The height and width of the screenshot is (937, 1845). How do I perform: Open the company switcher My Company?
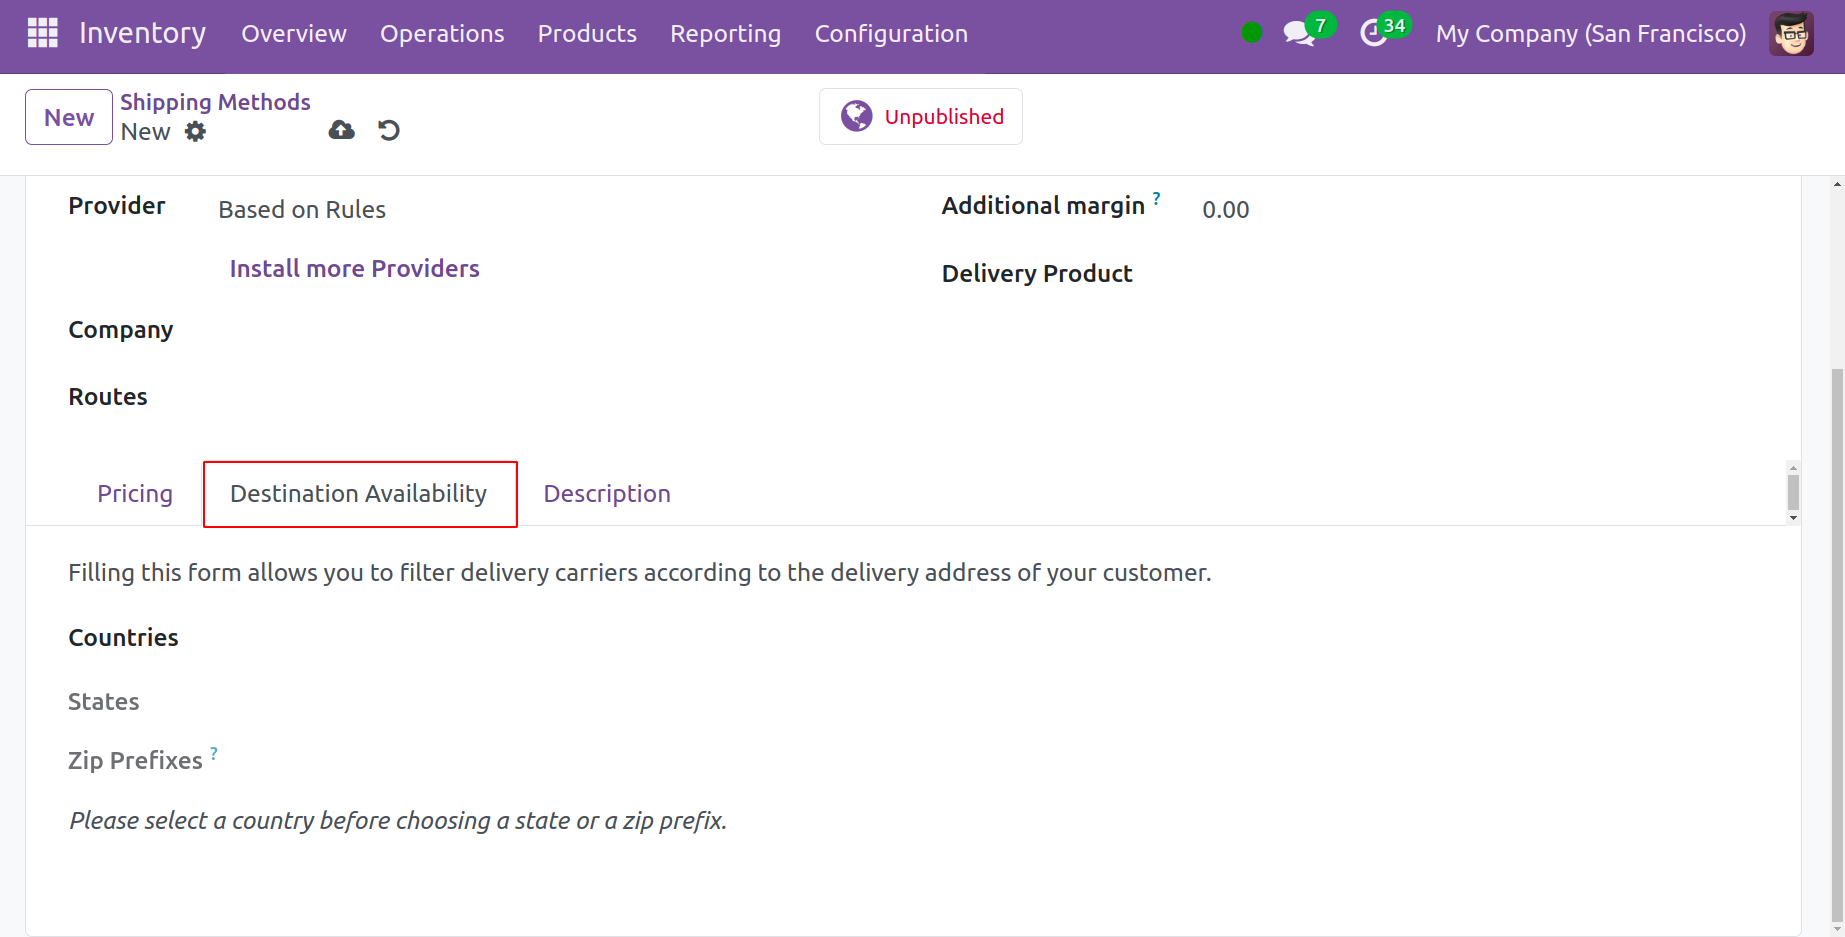tap(1590, 34)
